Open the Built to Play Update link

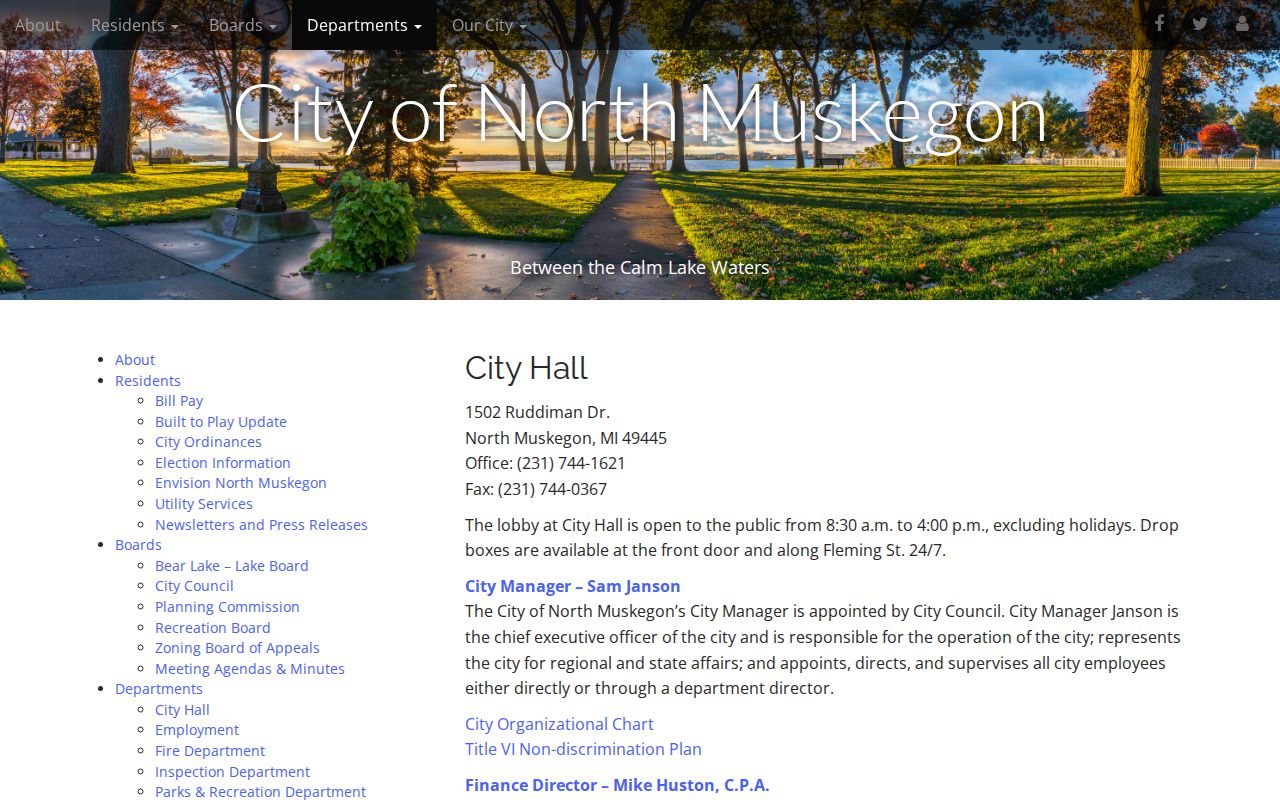point(221,422)
